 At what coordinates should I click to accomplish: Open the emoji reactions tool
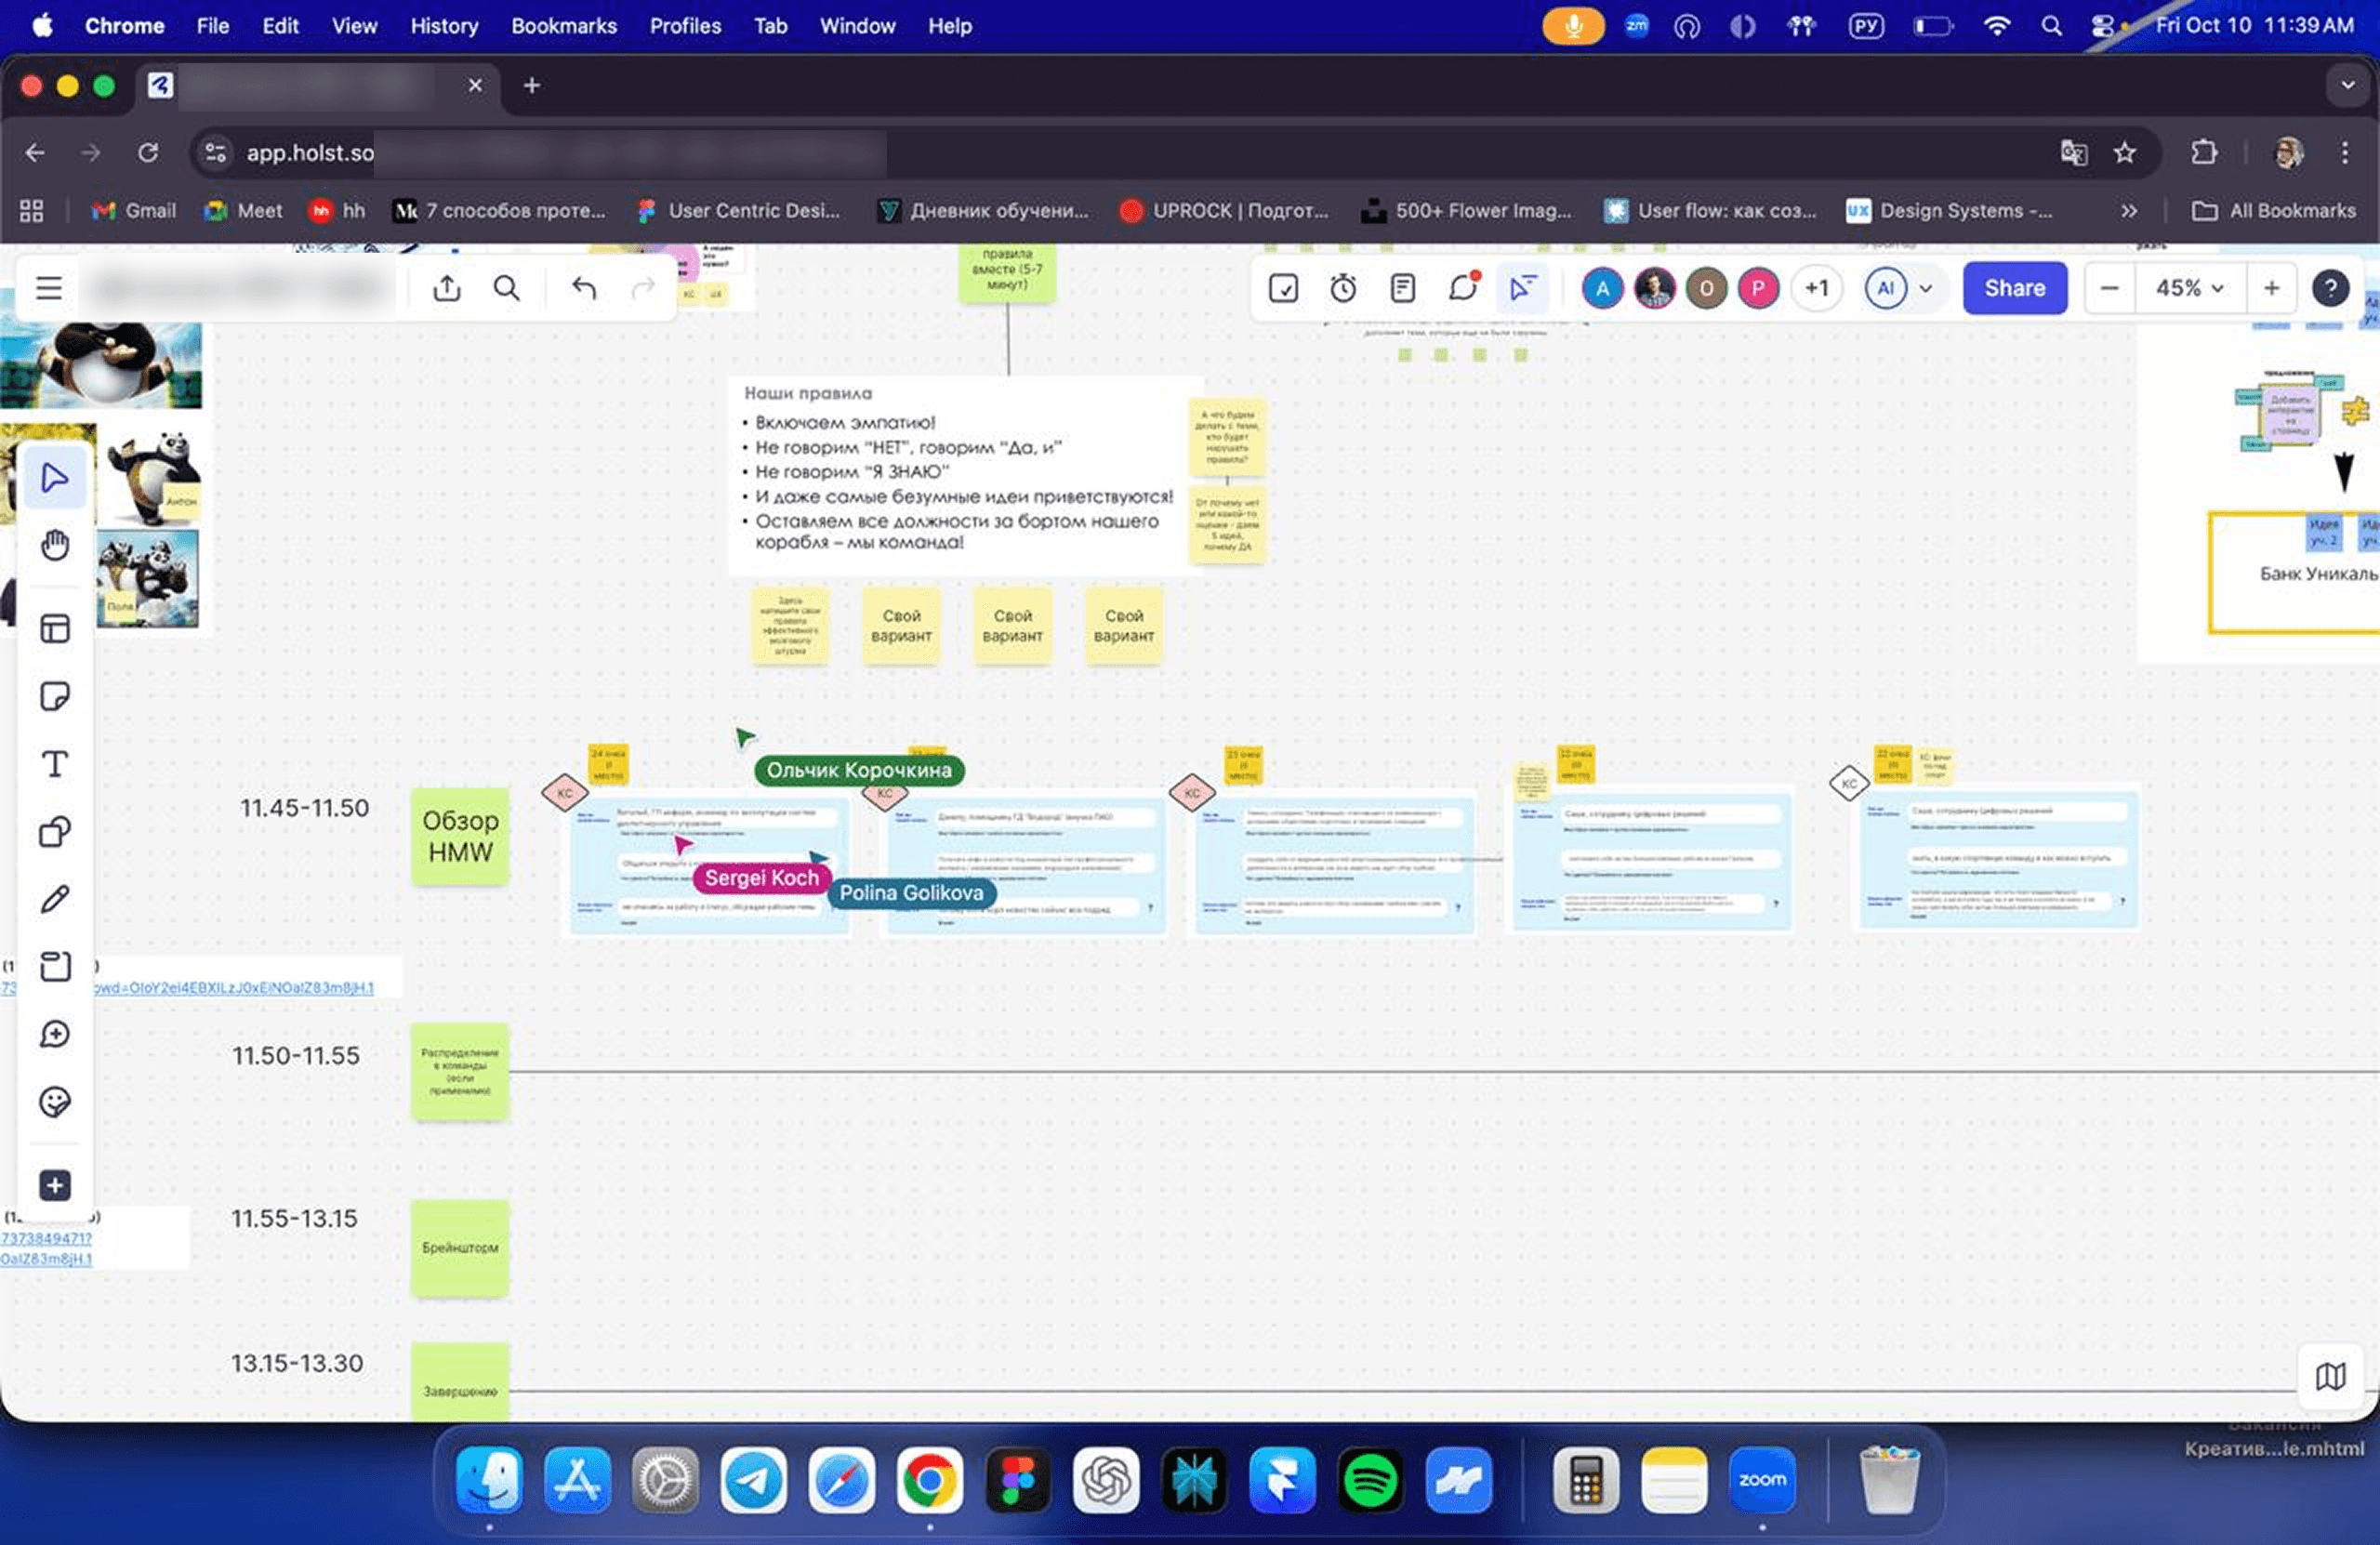pos(55,1102)
